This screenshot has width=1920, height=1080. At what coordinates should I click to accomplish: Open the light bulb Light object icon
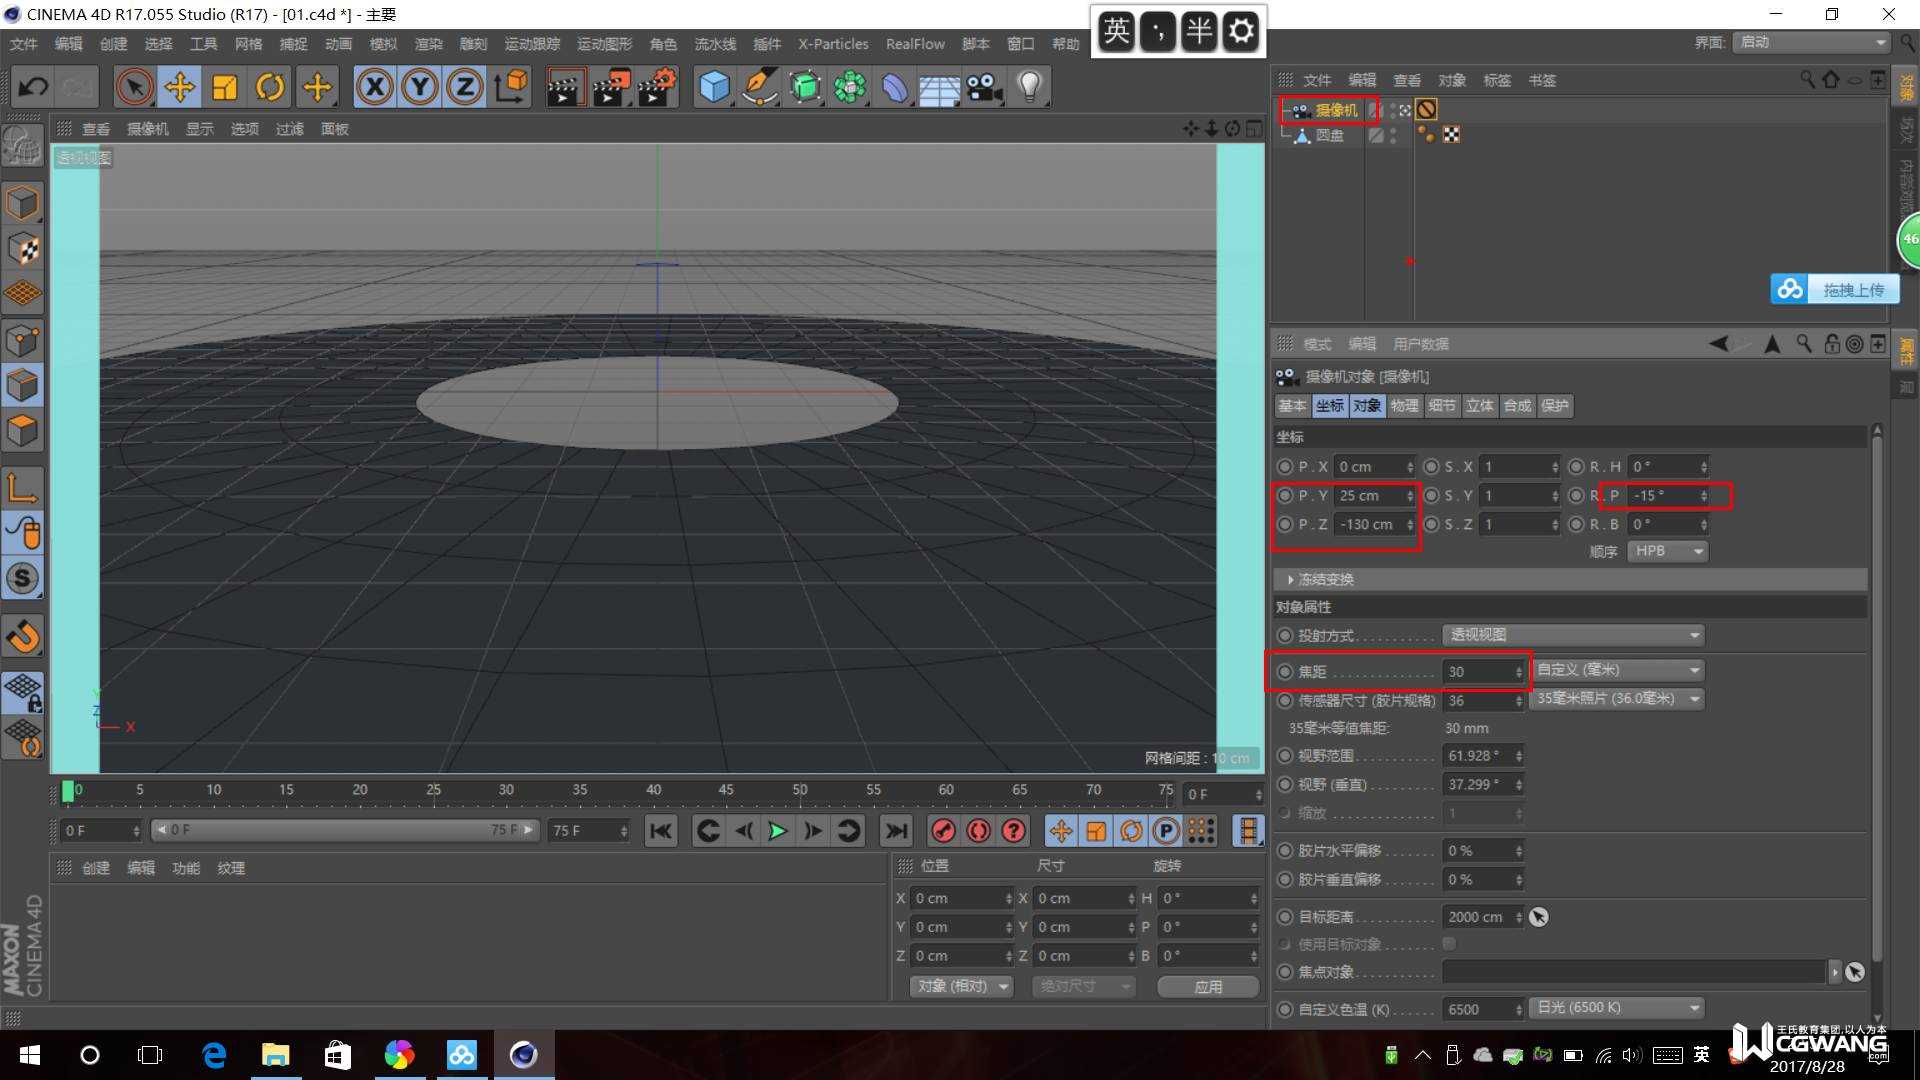[x=1029, y=88]
